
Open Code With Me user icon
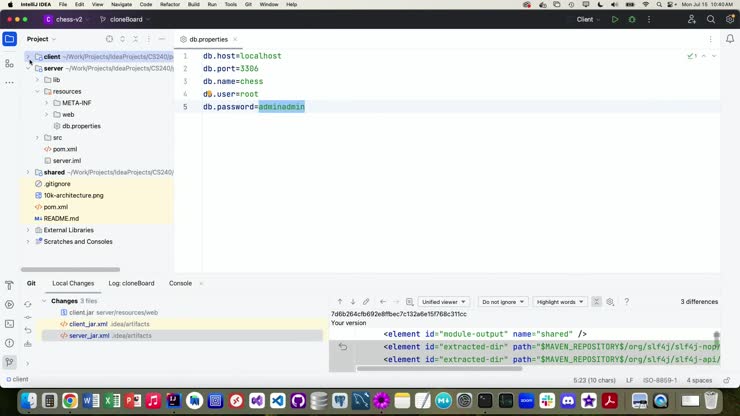point(691,19)
